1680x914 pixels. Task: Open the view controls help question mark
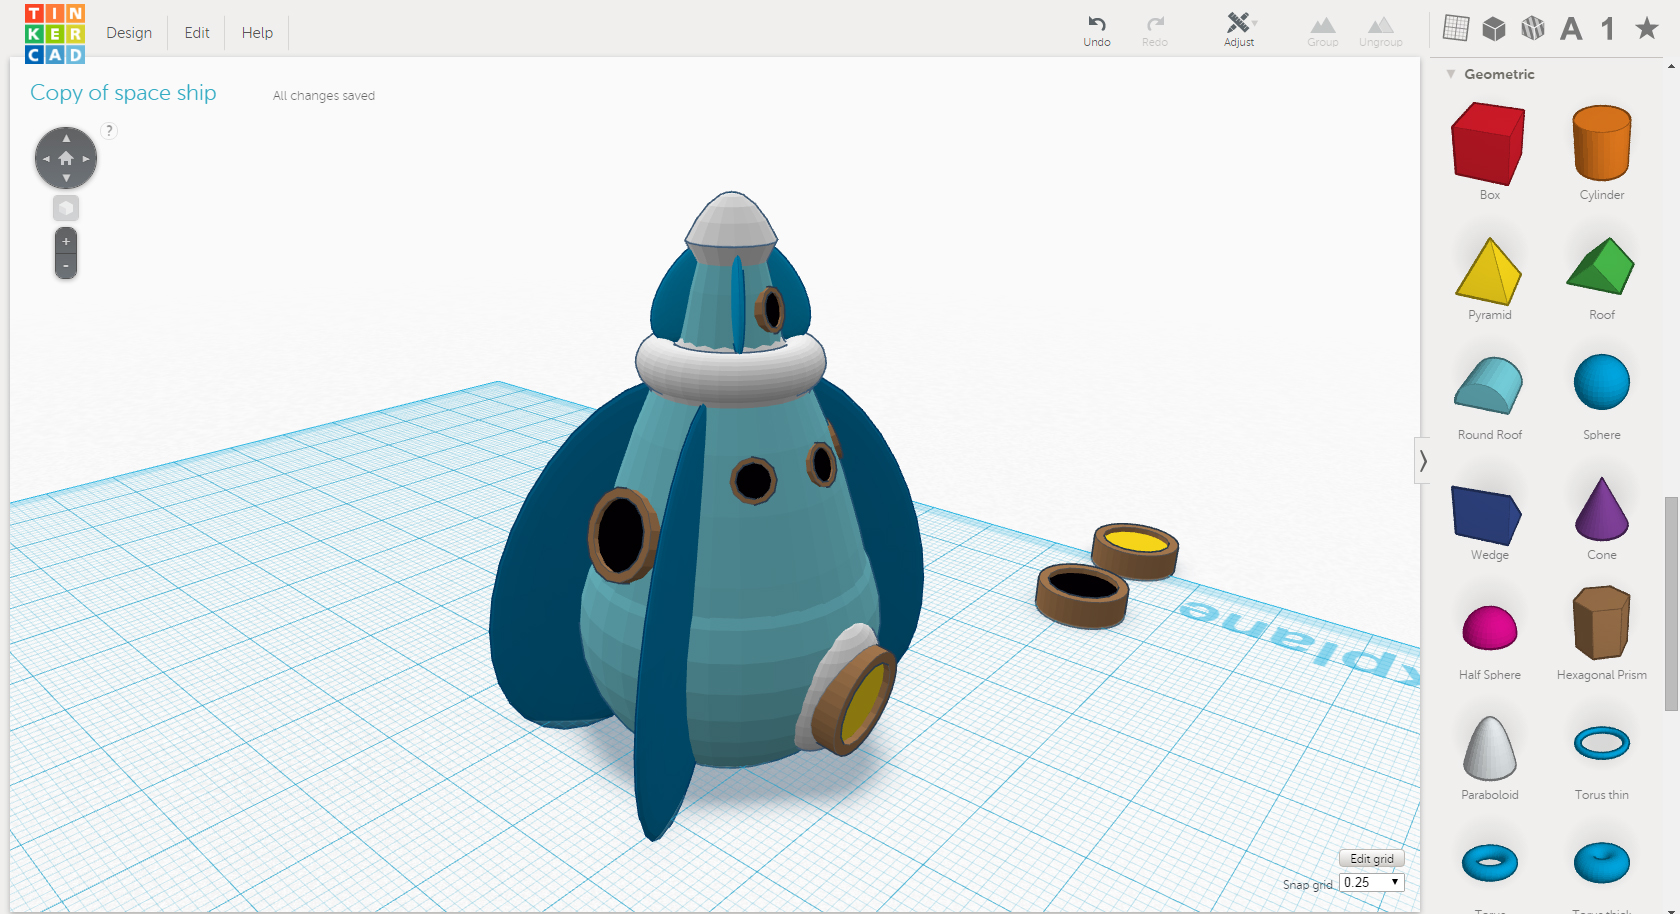(109, 130)
